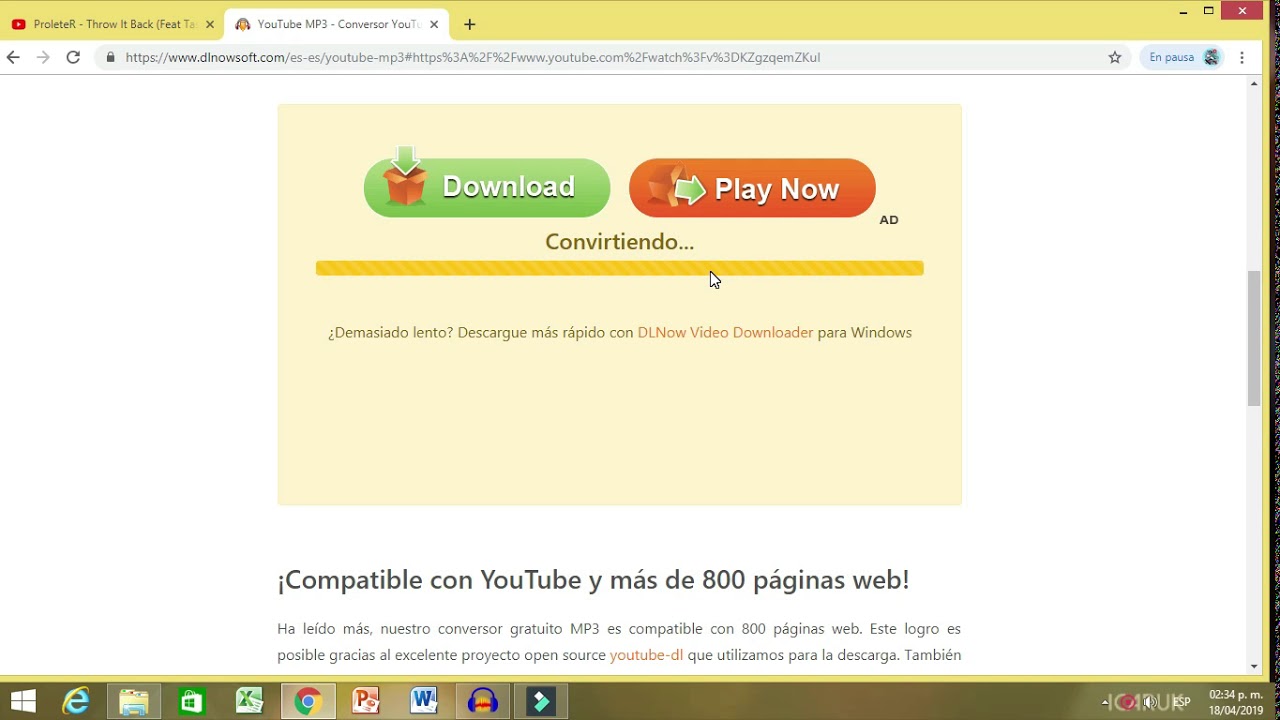Open File Explorer from taskbar
The height and width of the screenshot is (720, 1280).
[134, 701]
